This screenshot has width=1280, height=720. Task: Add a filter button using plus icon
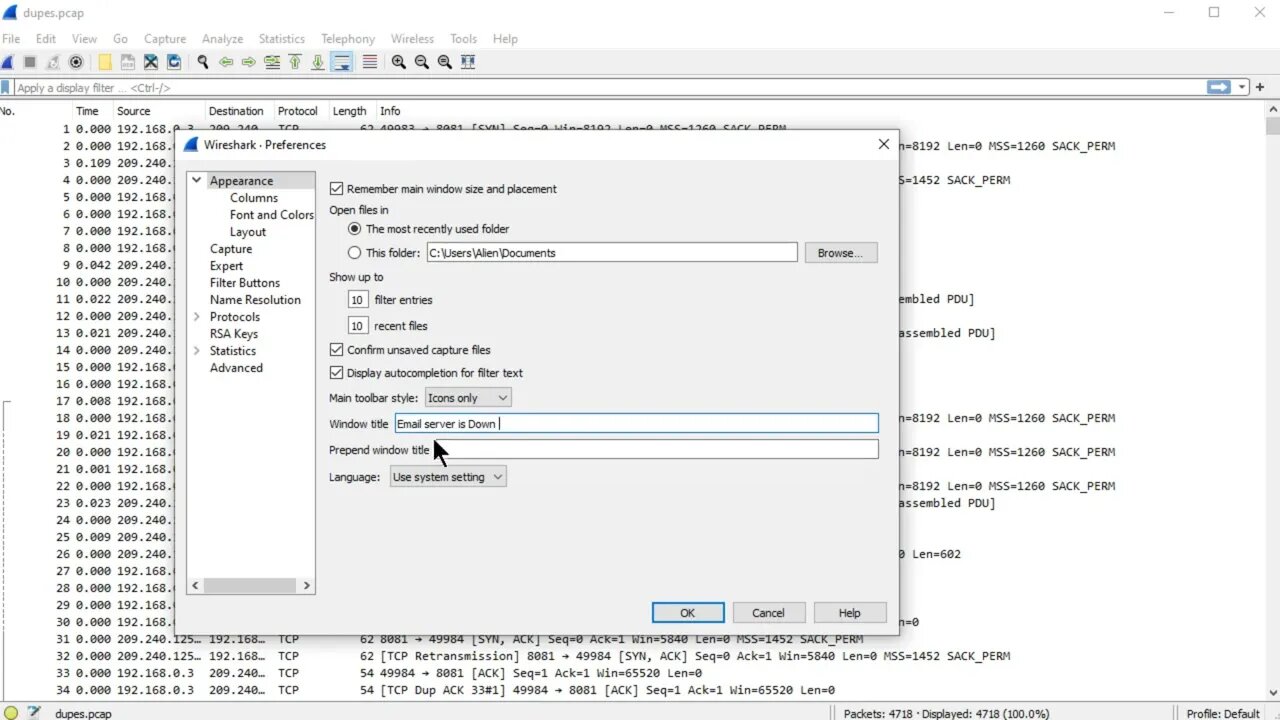[1260, 87]
